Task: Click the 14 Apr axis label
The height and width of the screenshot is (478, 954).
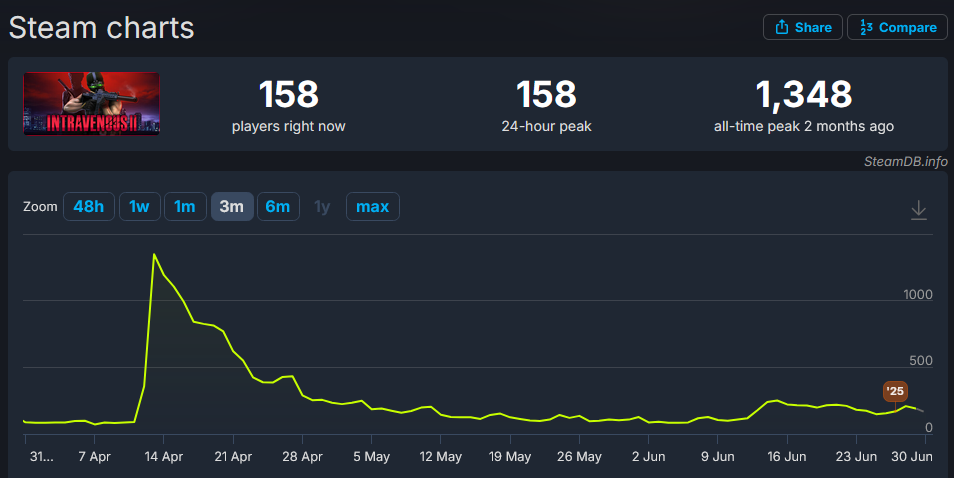Action: (164, 456)
